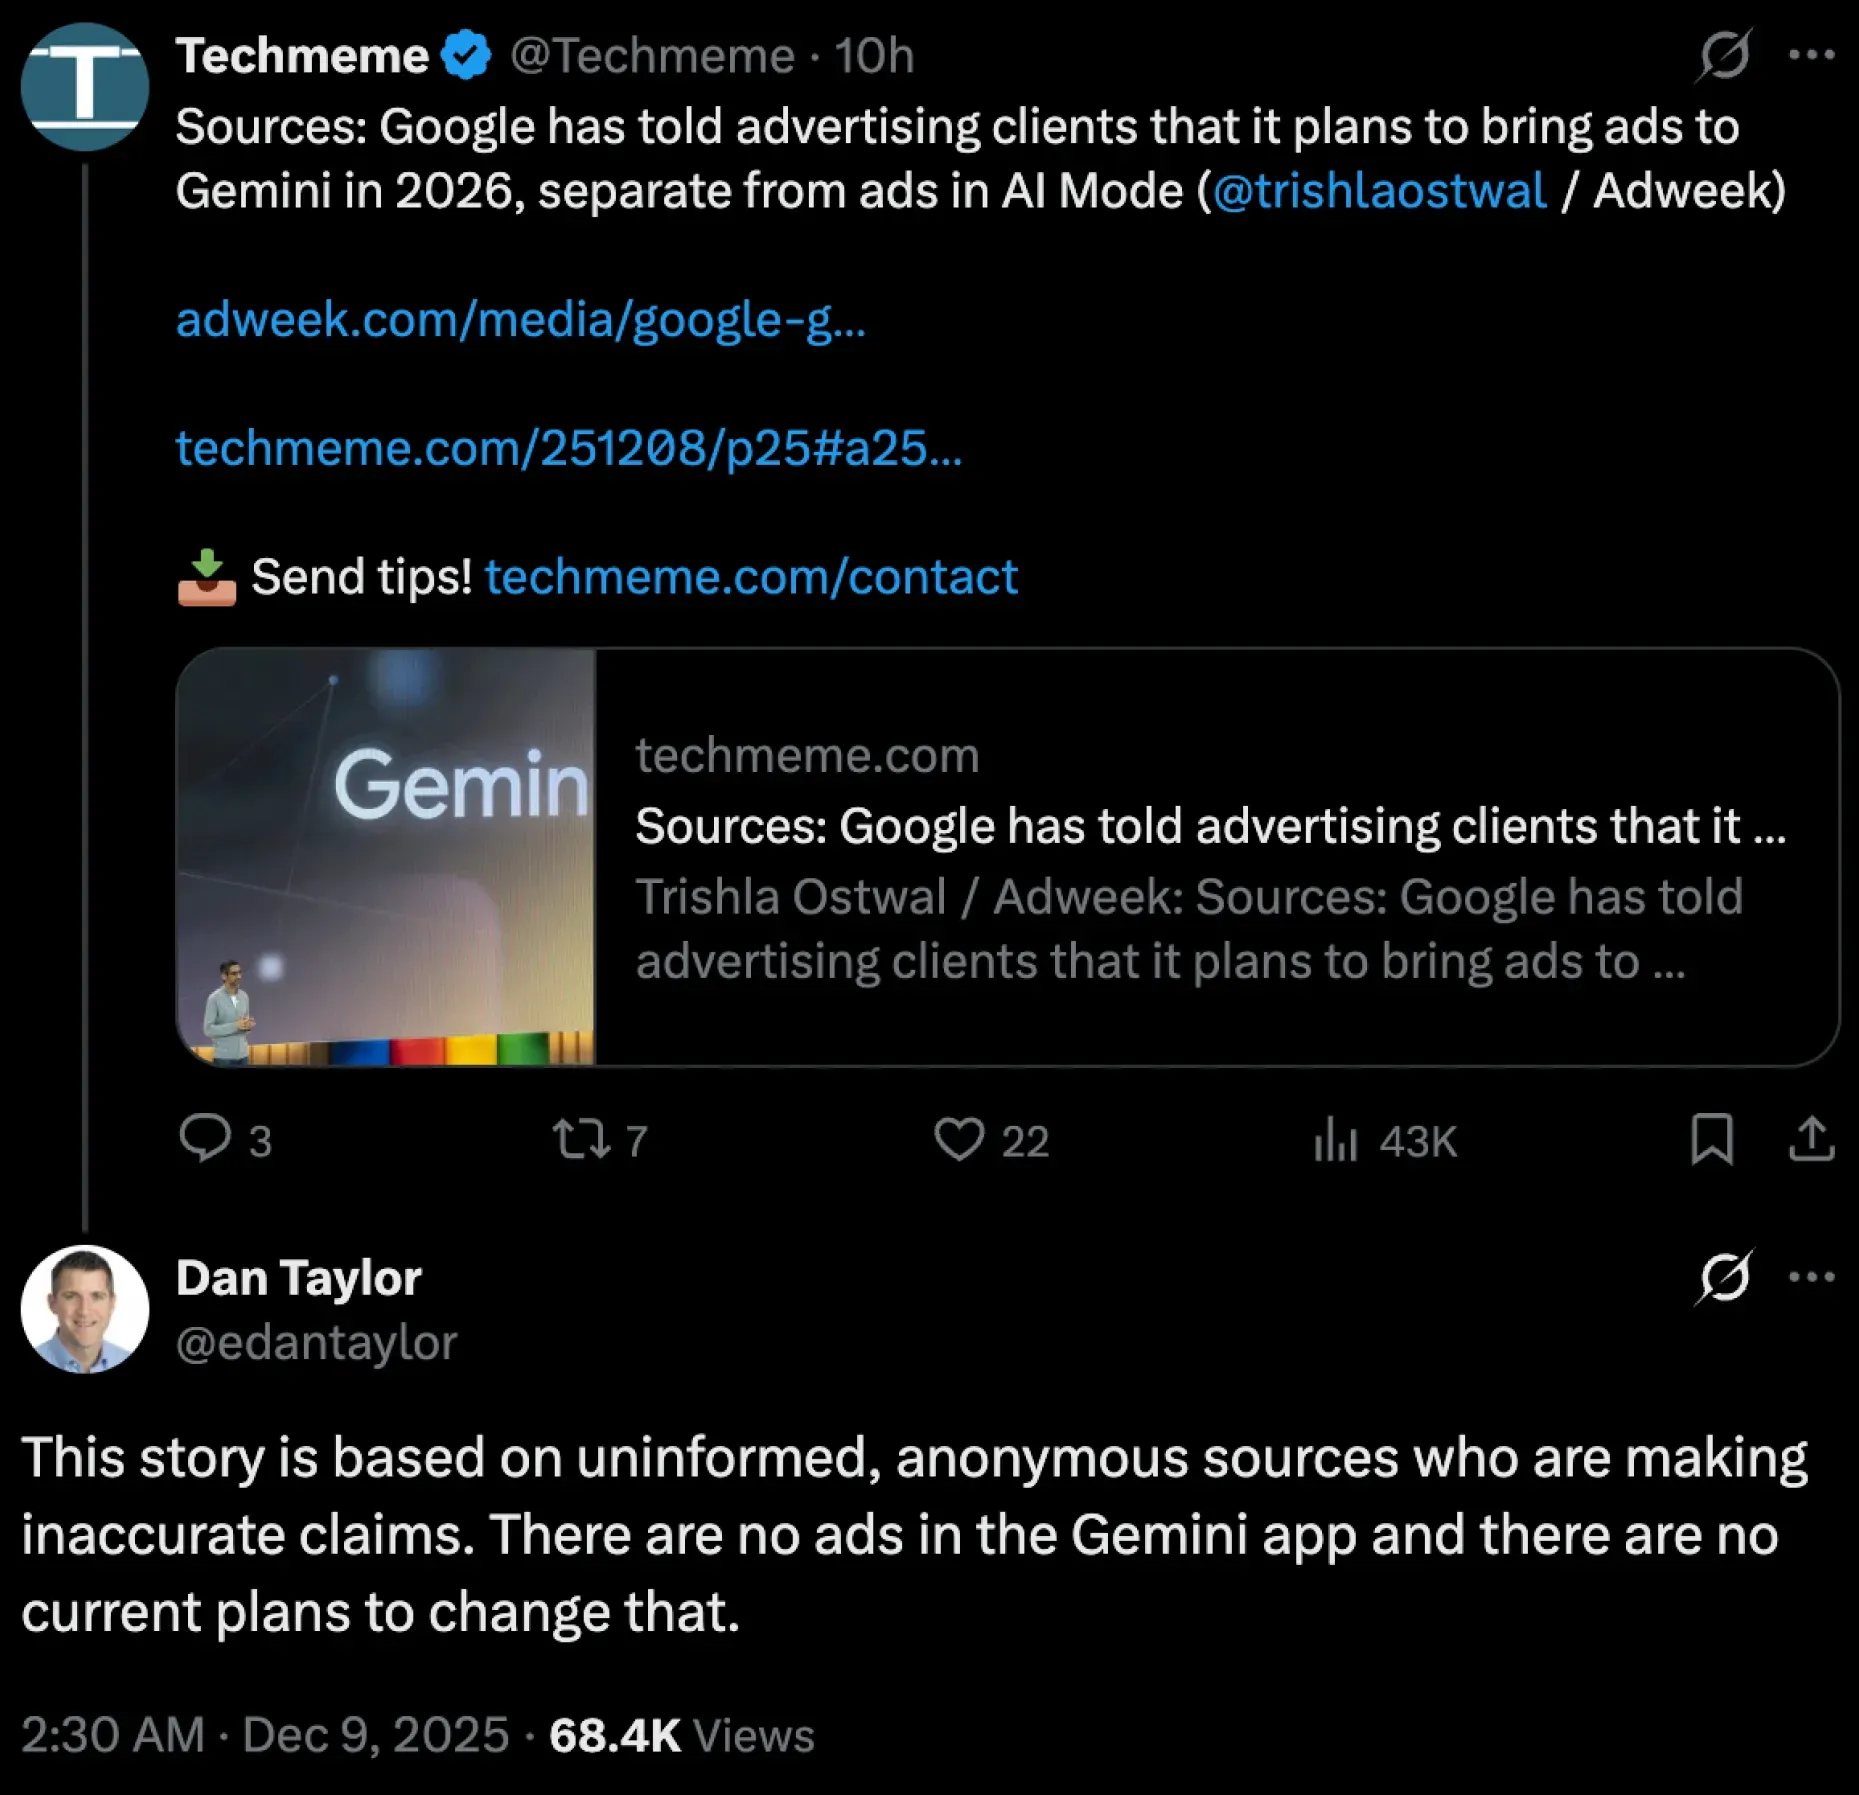Repost the Techmeme post

click(x=581, y=1139)
